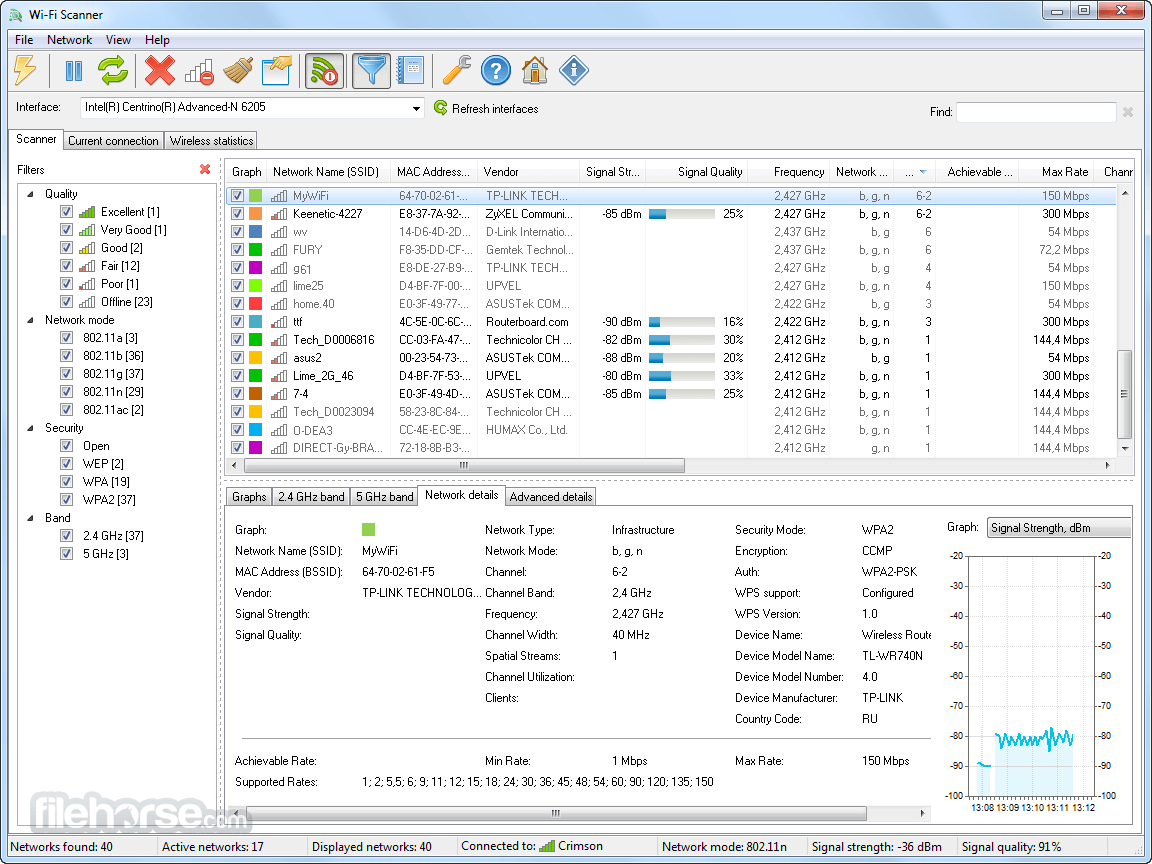Uncheck the Excellent [1] quality filter
1152x864 pixels.
click(66, 212)
